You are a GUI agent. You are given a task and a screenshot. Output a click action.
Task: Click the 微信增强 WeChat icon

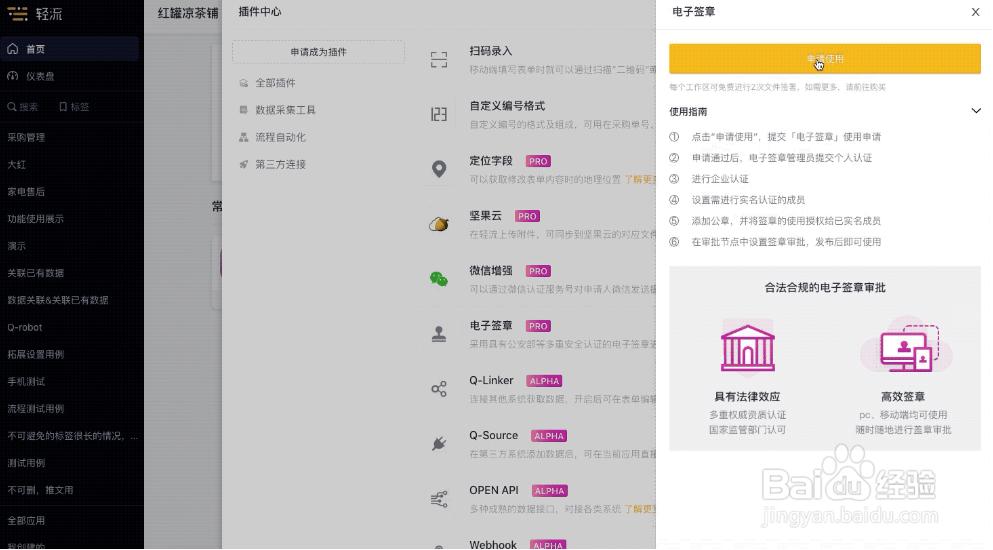click(x=439, y=279)
